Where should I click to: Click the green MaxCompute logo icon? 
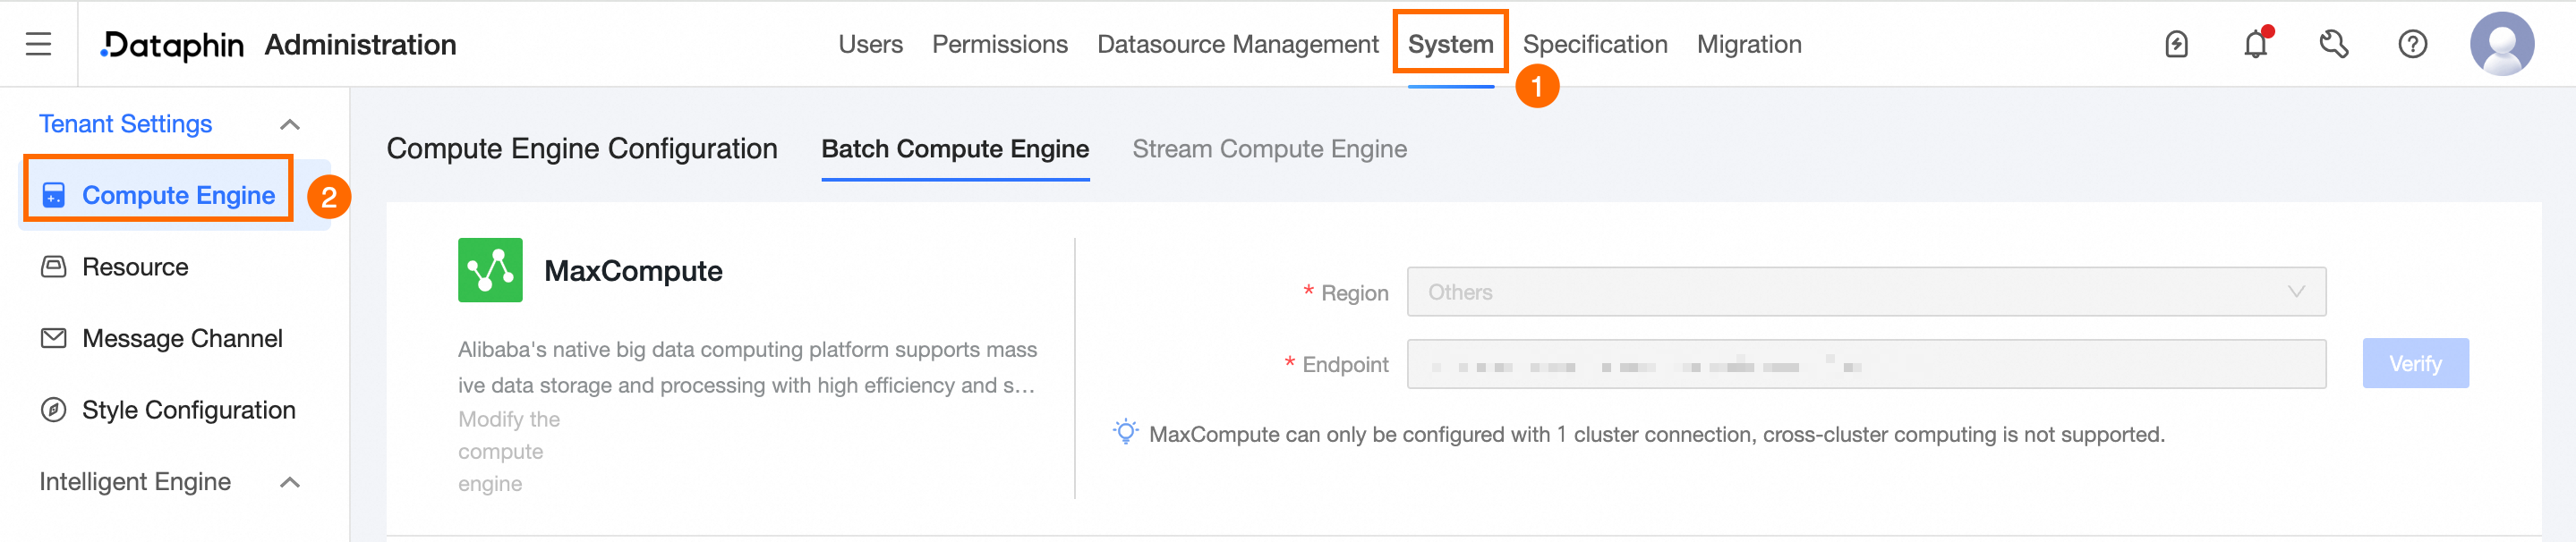pos(490,270)
